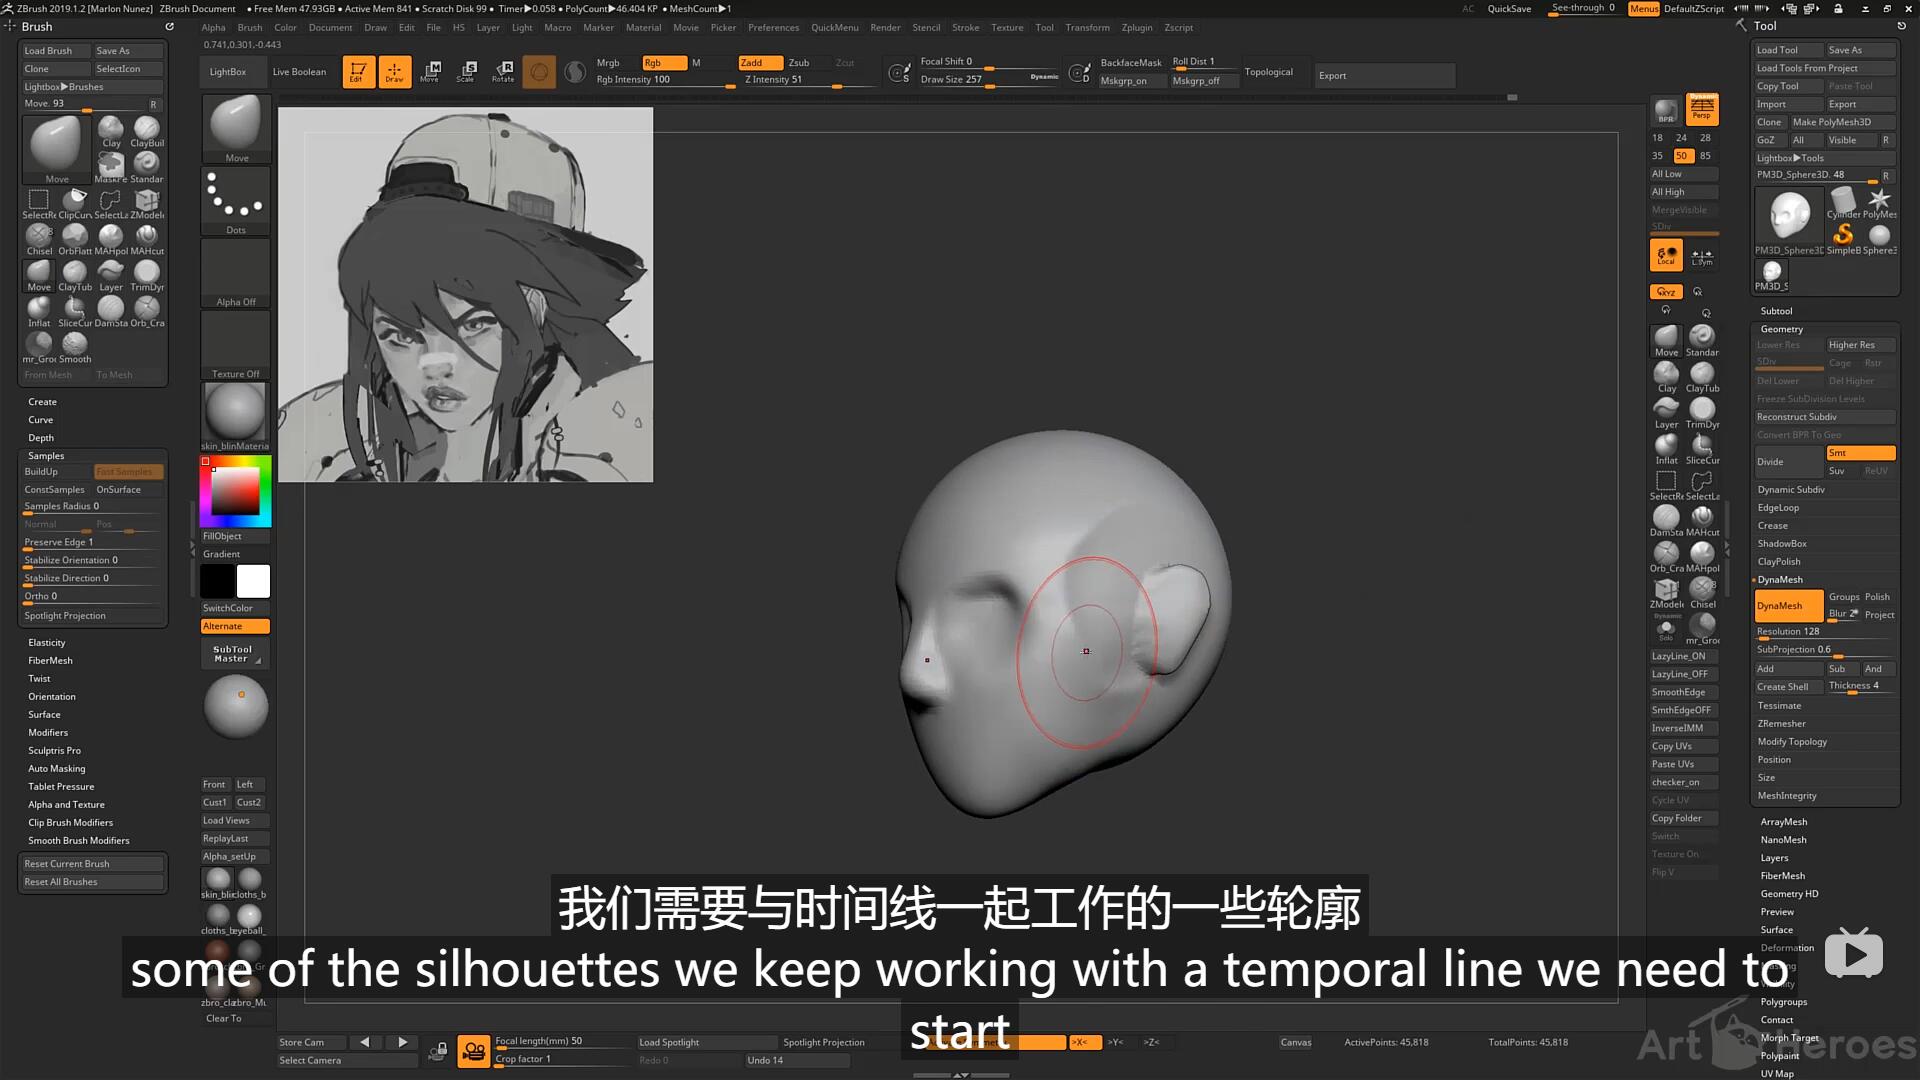Viewport: 1920px width, 1080px height.
Task: Expand the Tablet Pressure section
Action: click(61, 787)
